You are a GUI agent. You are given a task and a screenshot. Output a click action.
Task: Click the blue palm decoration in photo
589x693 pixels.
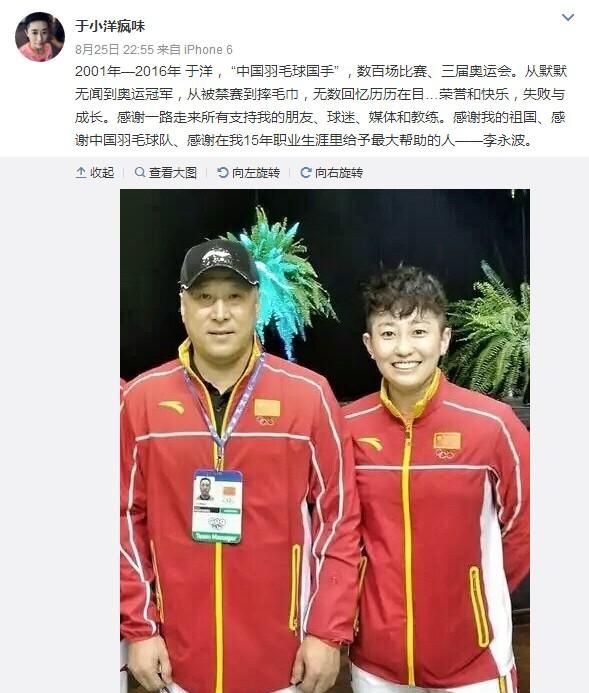283,283
